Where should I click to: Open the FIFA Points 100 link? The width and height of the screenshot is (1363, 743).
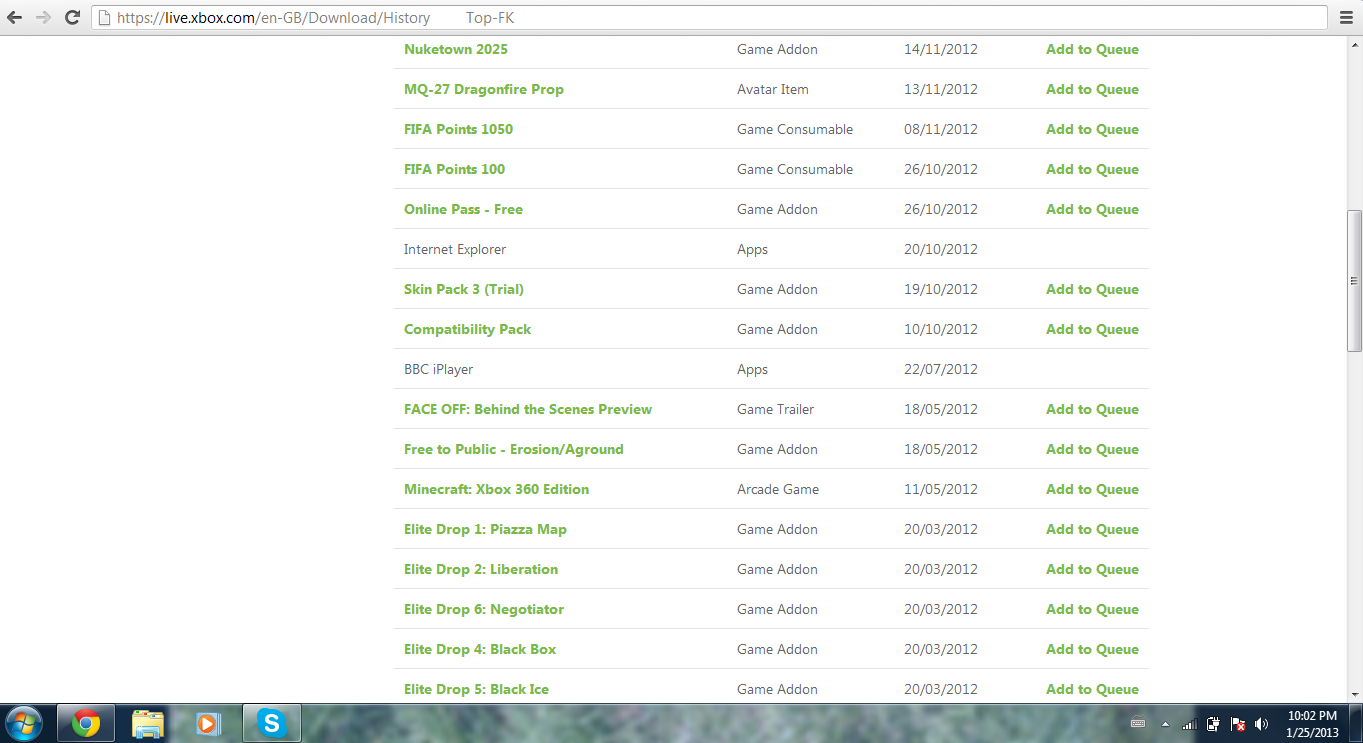[x=454, y=169]
